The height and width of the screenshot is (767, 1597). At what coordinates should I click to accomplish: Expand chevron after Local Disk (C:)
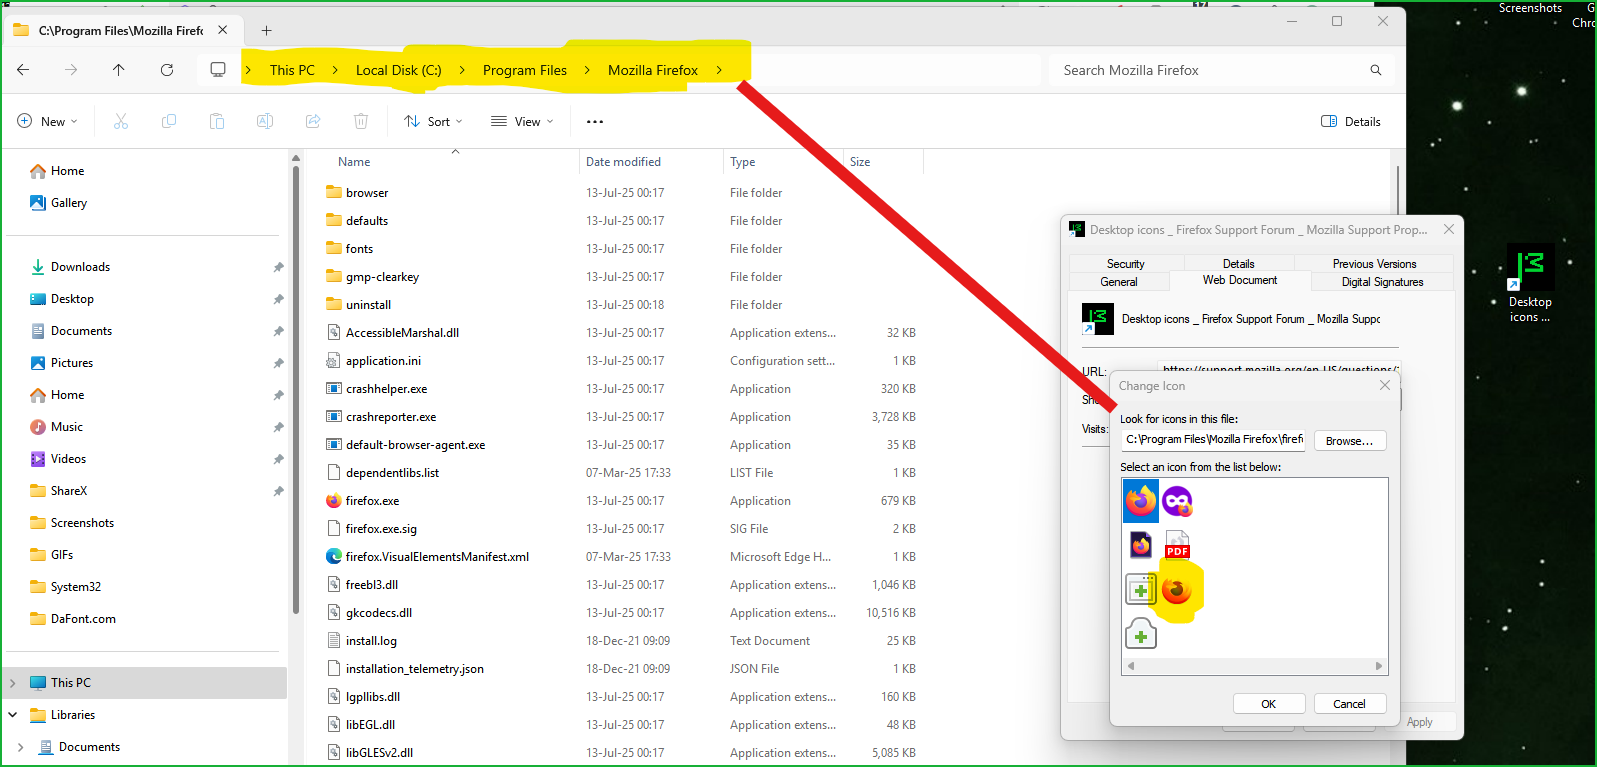462,70
